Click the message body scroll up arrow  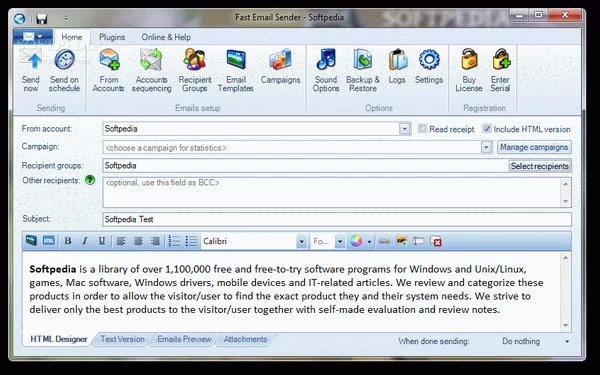[566, 258]
